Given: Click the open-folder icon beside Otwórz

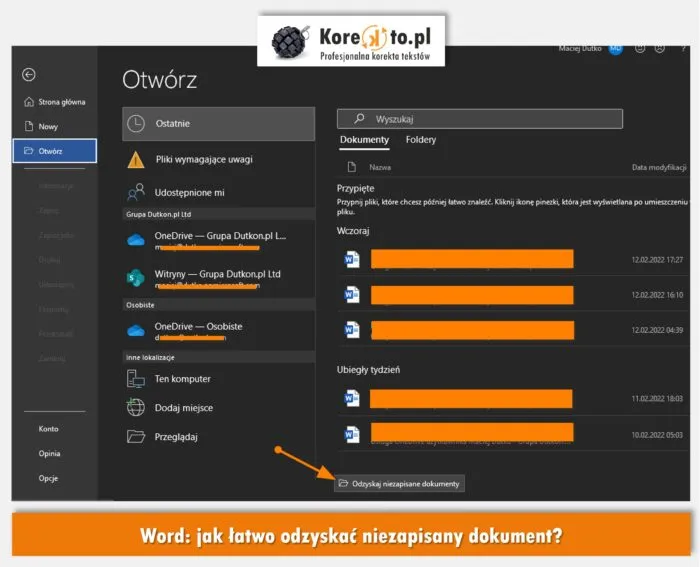Looking at the screenshot, I should coord(29,151).
